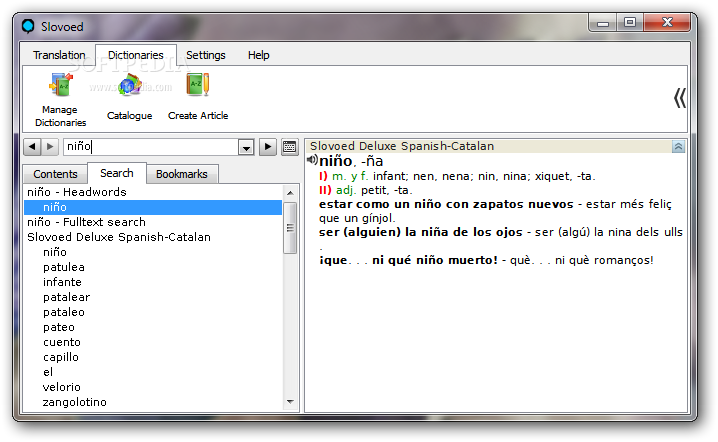Select the Dictionaries tab
Image resolution: width=718 pixels, height=442 pixels.
pos(136,55)
